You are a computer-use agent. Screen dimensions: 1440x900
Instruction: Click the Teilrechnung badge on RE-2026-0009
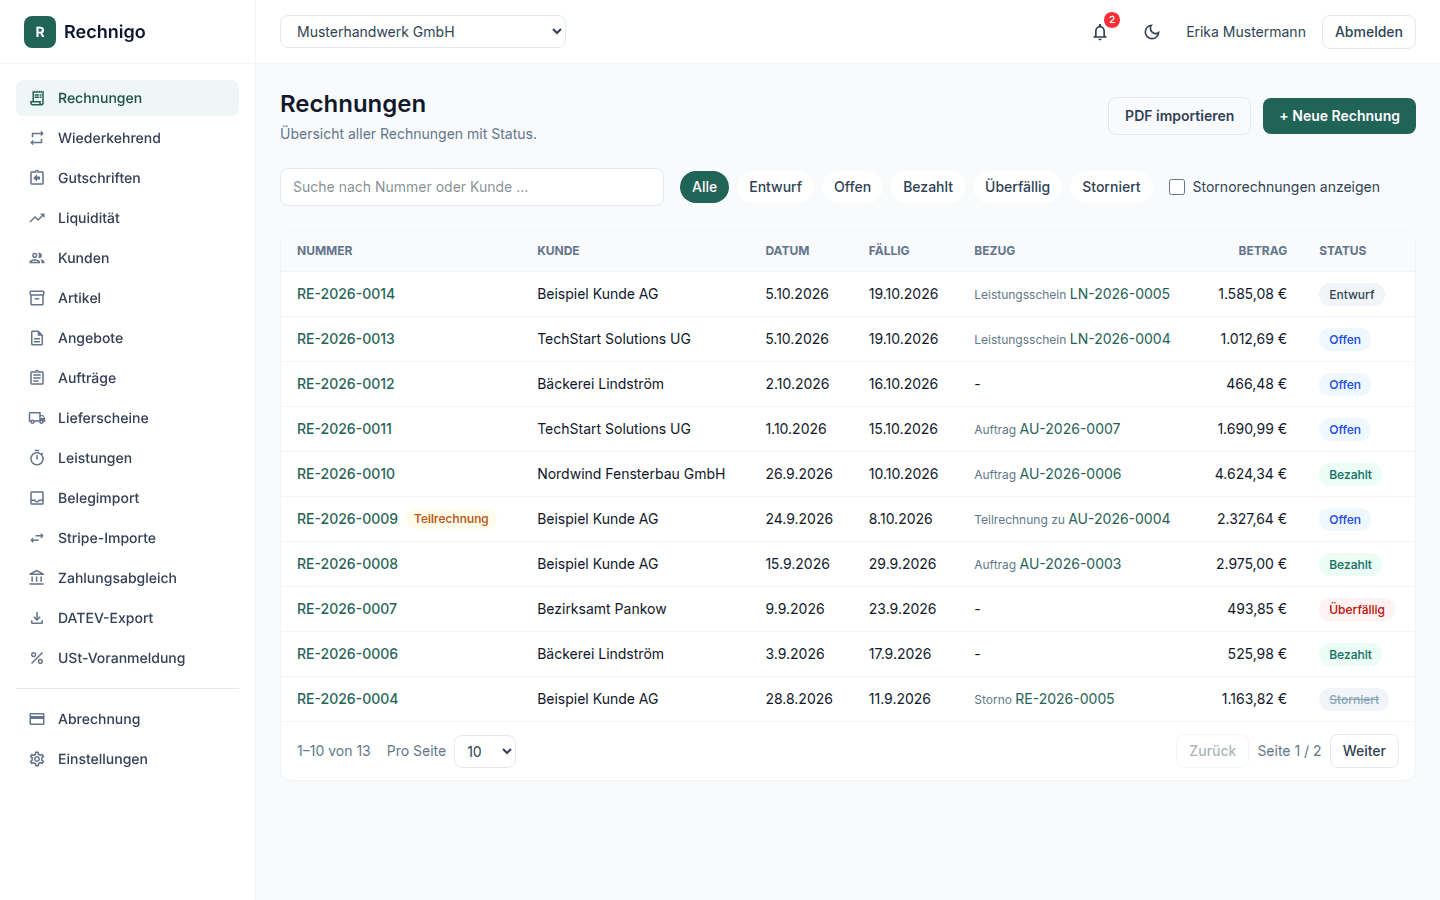pos(451,519)
